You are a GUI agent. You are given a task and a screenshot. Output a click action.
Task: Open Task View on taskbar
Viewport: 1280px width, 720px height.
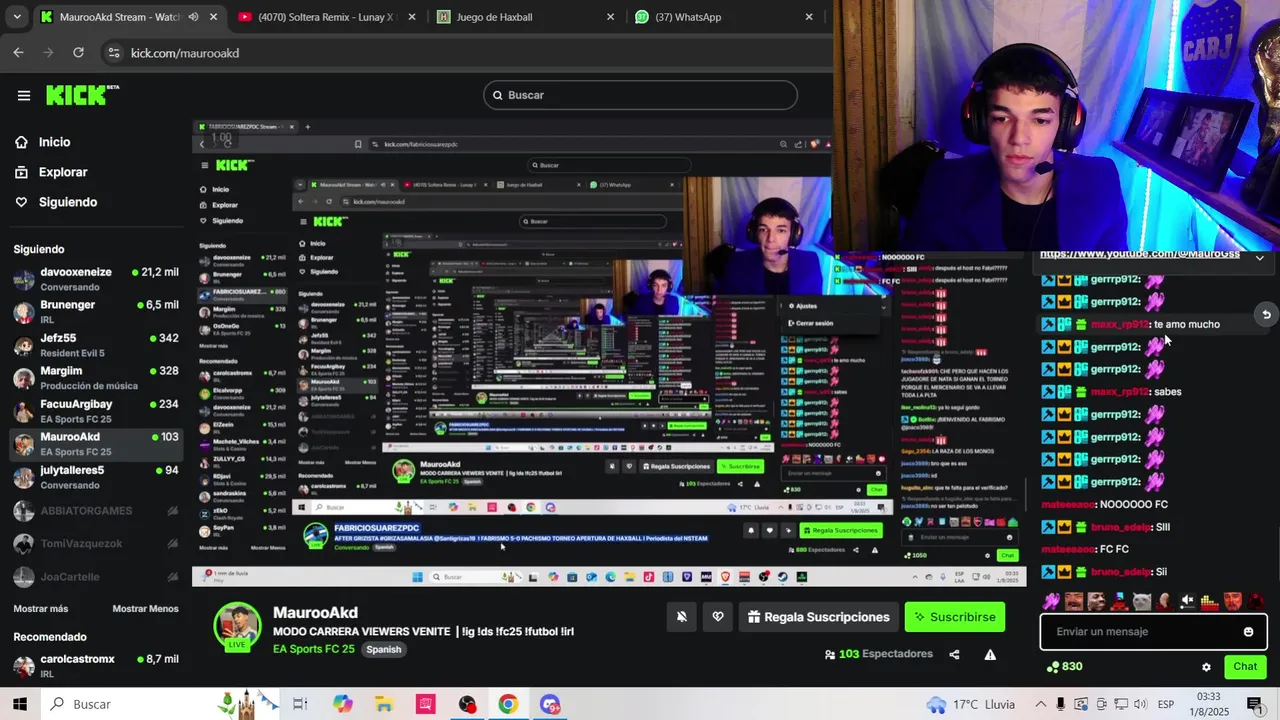point(300,704)
